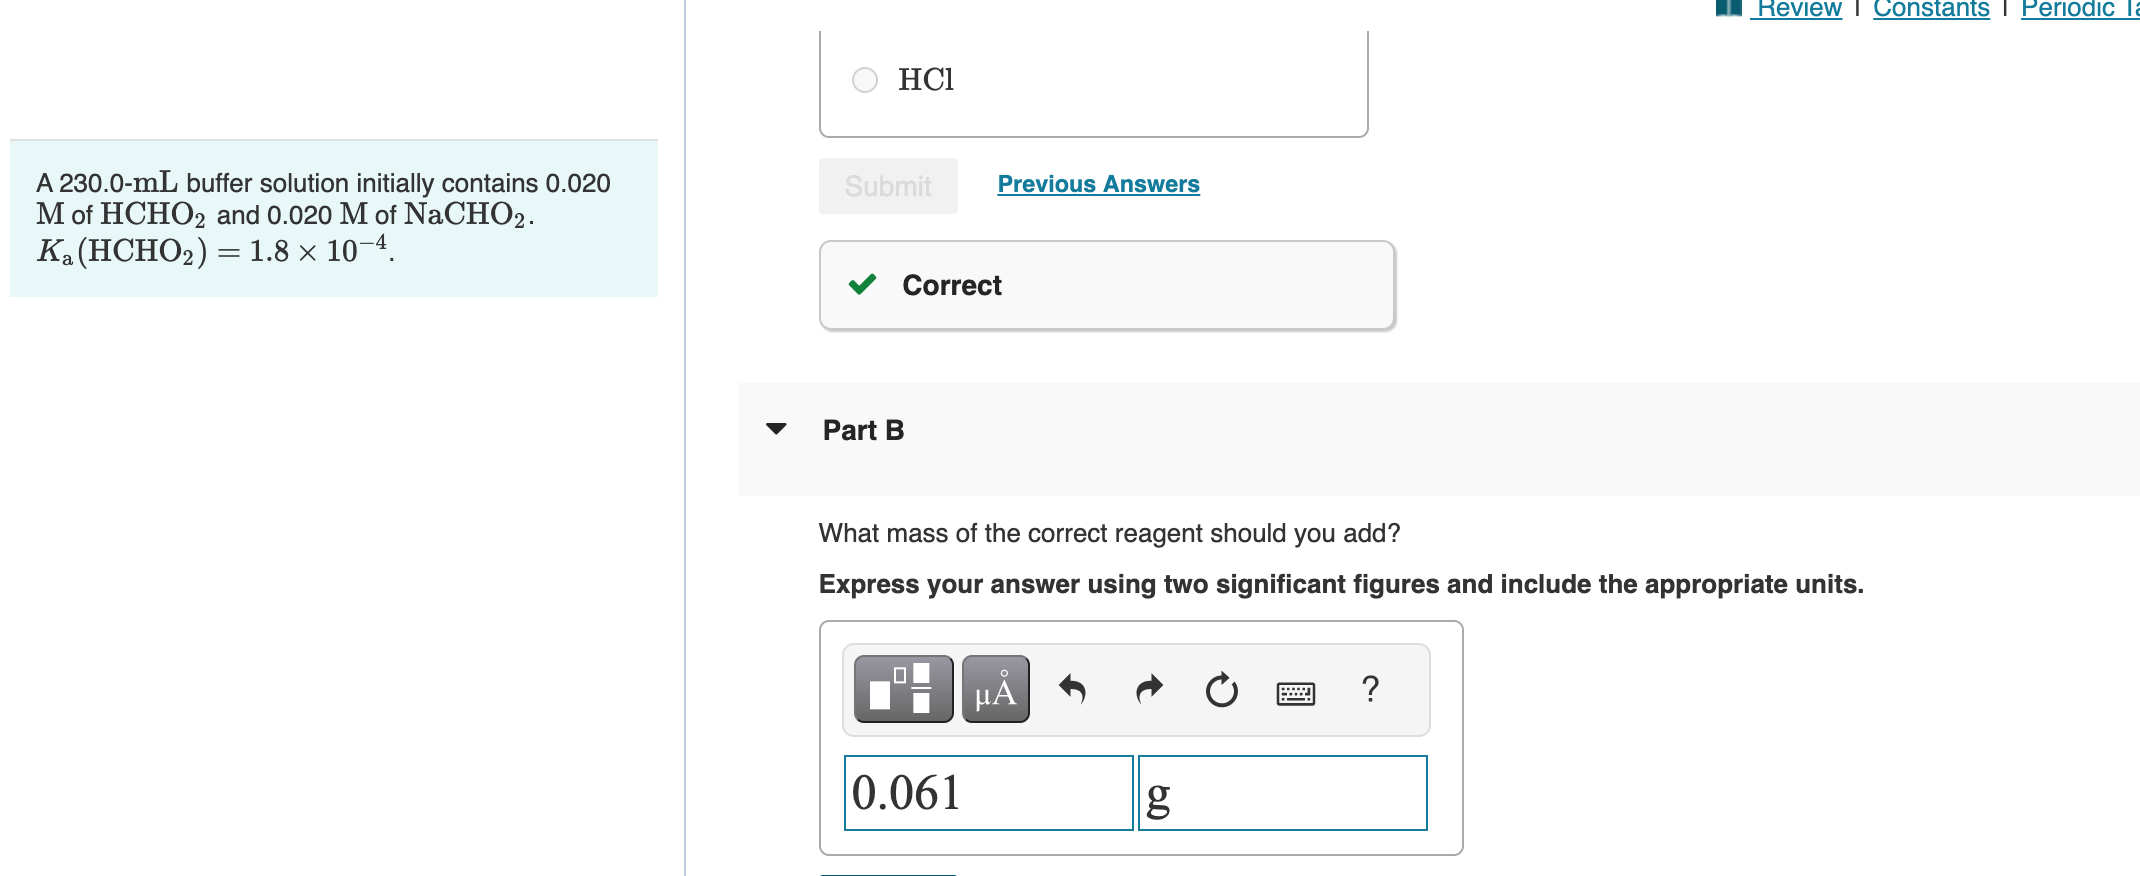2140x876 pixels.
Task: Click the green Correct checkmark banner
Action: coord(1105,285)
